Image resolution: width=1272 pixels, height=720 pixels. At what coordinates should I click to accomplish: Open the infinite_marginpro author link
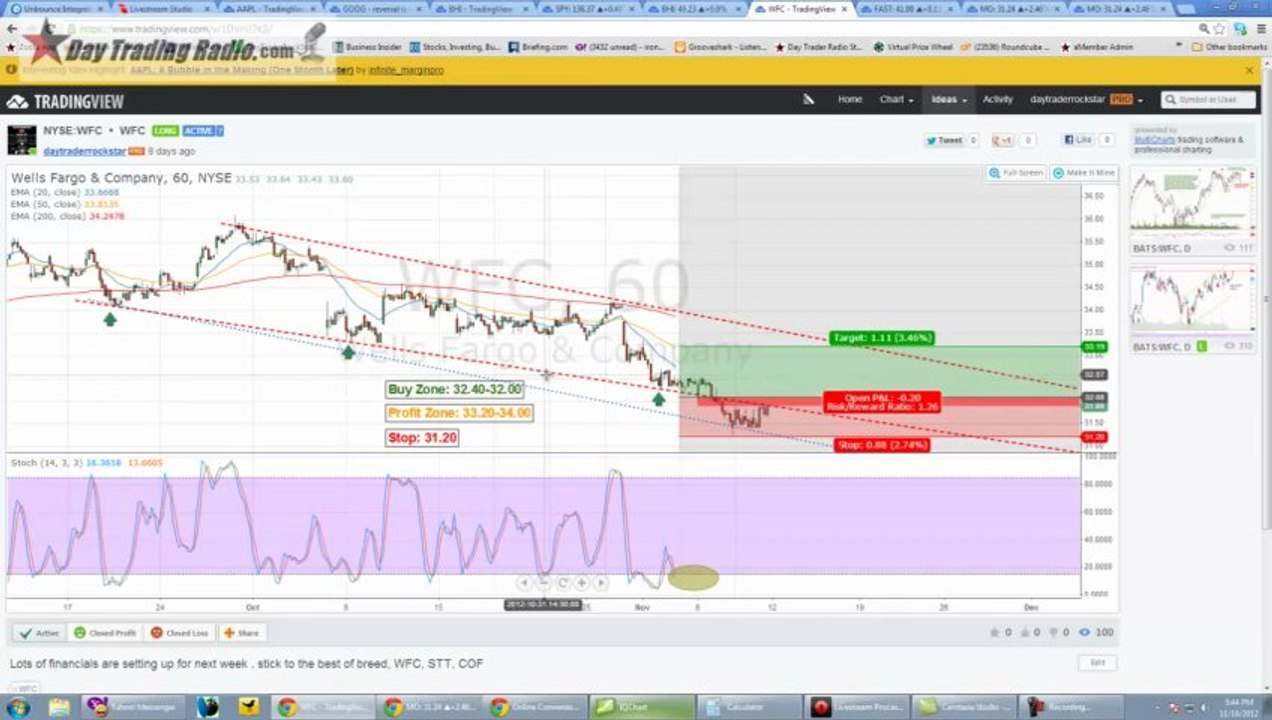tap(405, 70)
